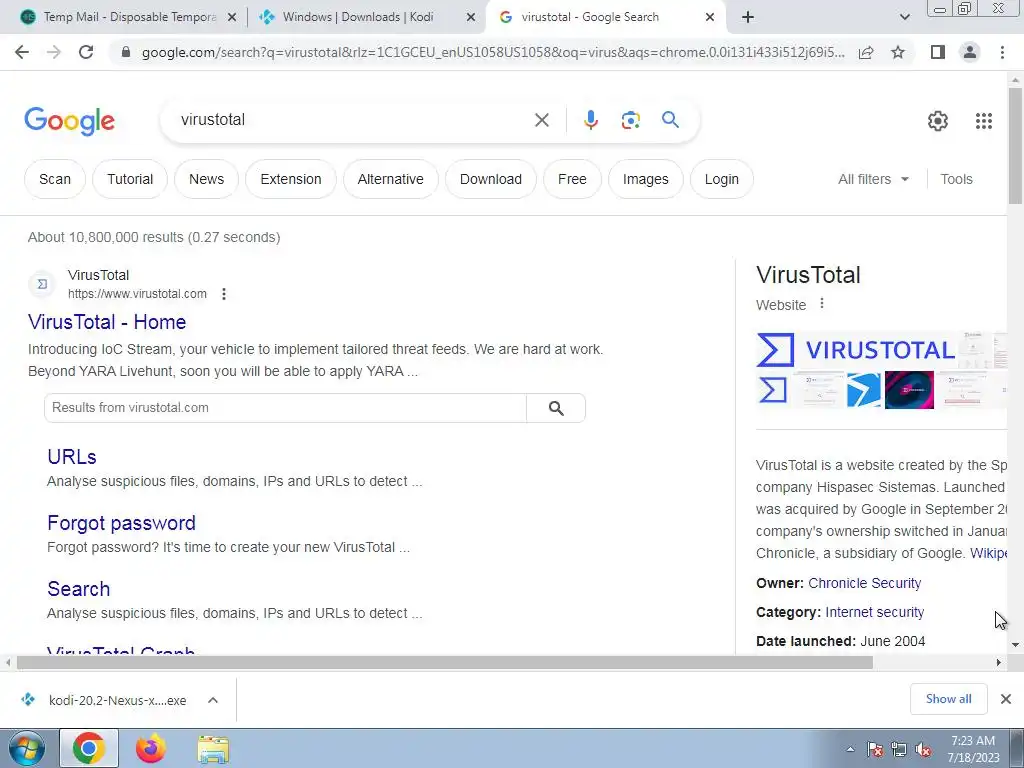The width and height of the screenshot is (1024, 768).
Task: Share this page via address bar icon
Action: pos(866,52)
